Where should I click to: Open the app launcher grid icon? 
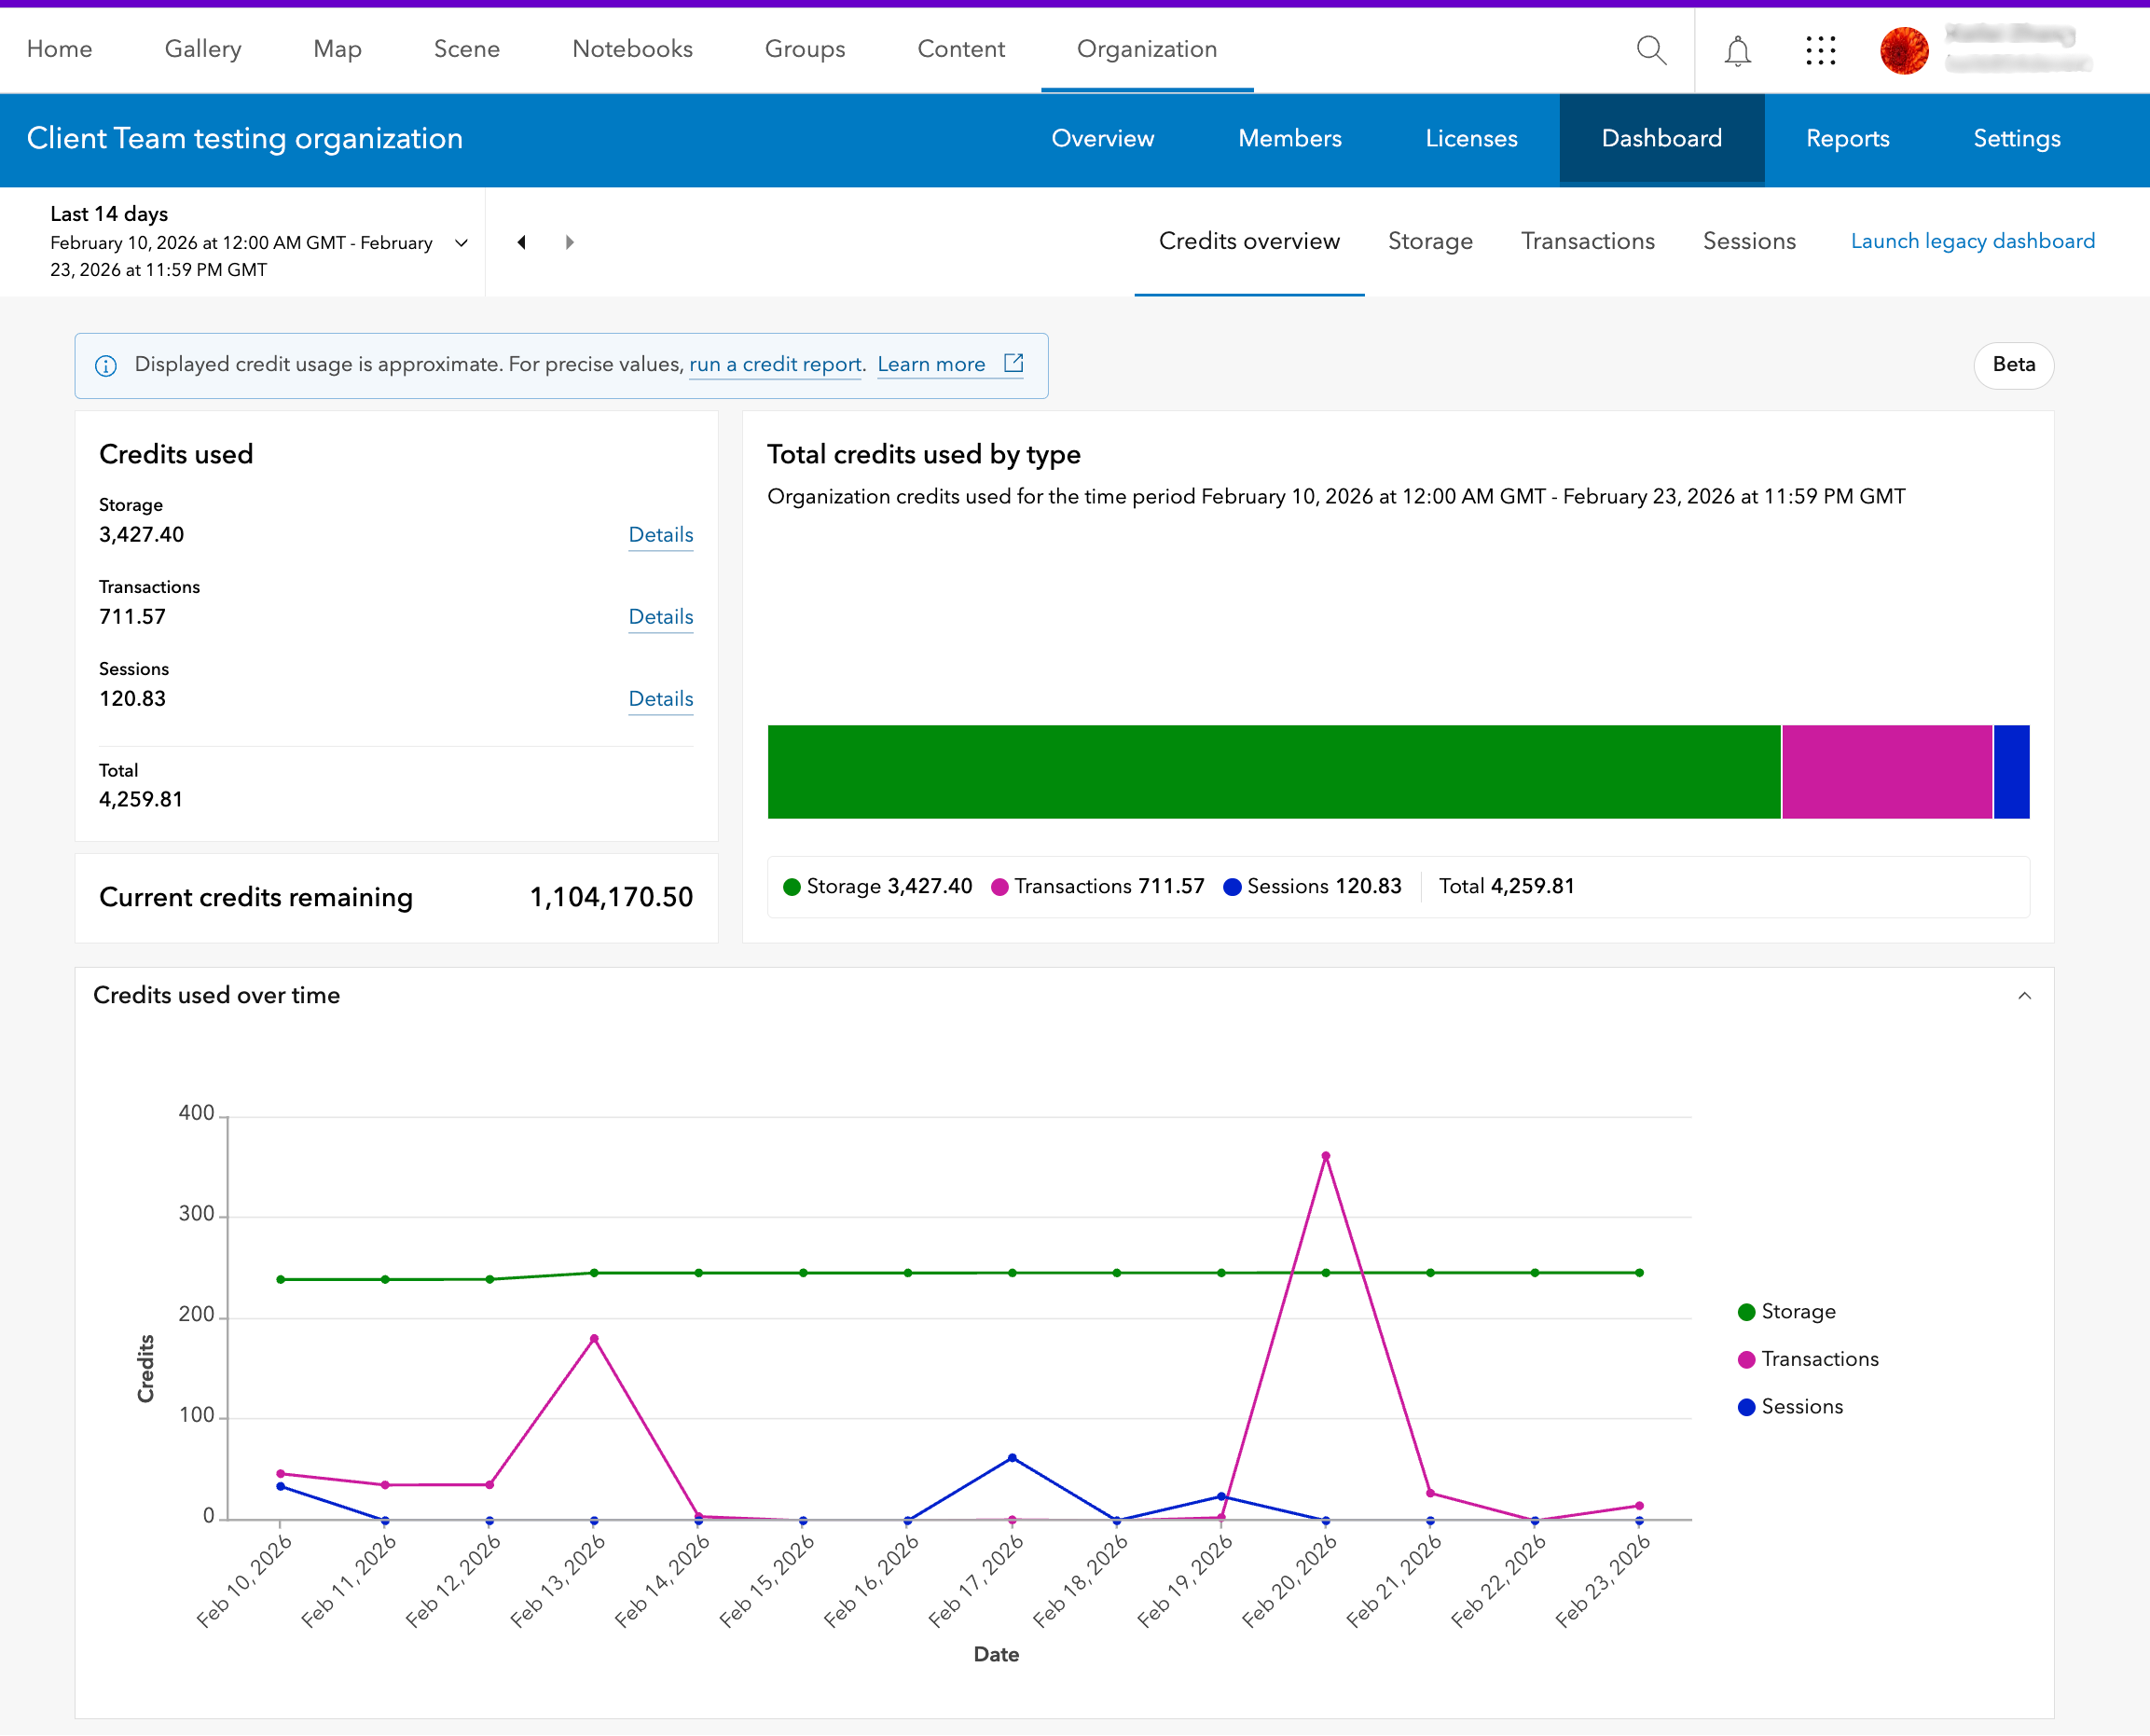pos(1821,50)
